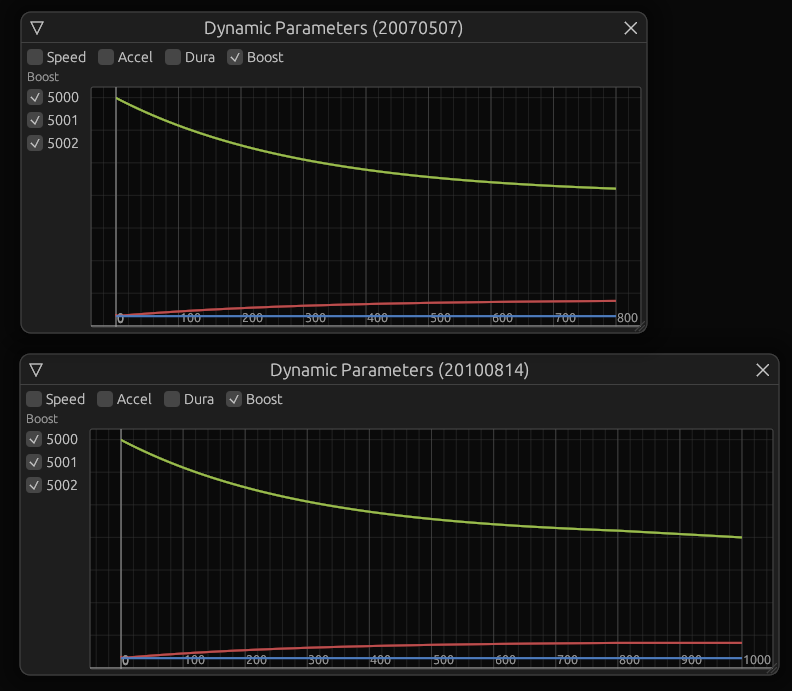
Task: Click the resize grip of 20100814 window
Action: pos(773,669)
